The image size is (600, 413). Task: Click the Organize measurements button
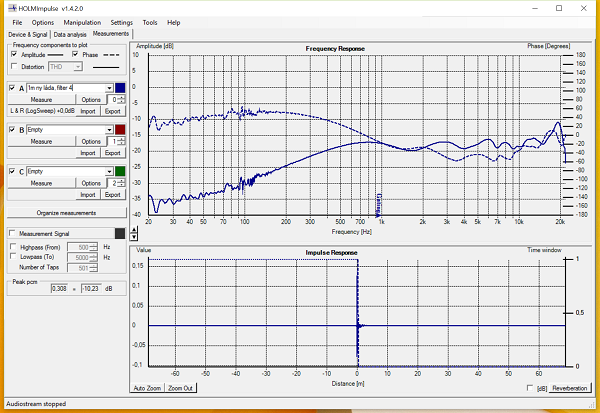(x=67, y=213)
